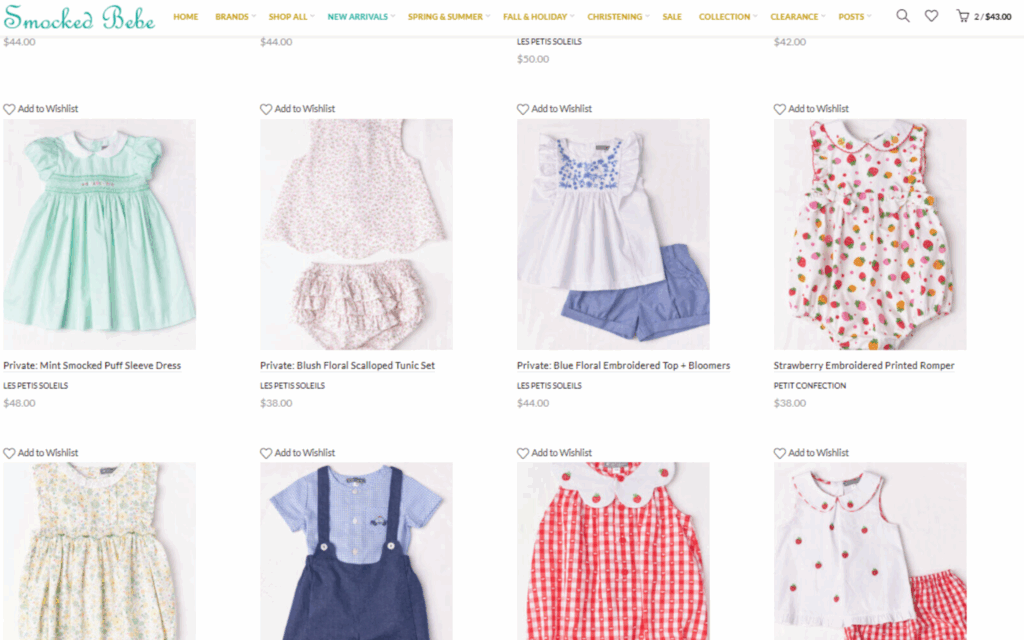Click the $44.00 price under Blue Floral Top
Screen dimensions: 1024x640
coord(533,404)
